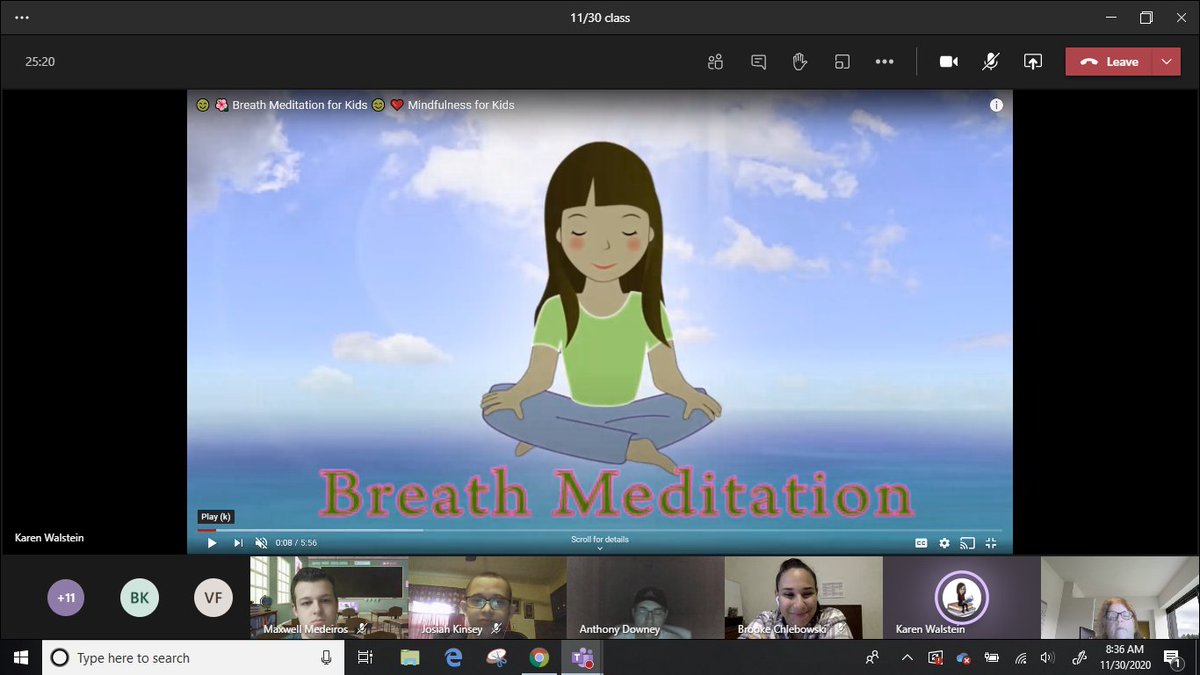Open the paint palette app on taskbar
This screenshot has width=1200, height=675.
coord(496,657)
